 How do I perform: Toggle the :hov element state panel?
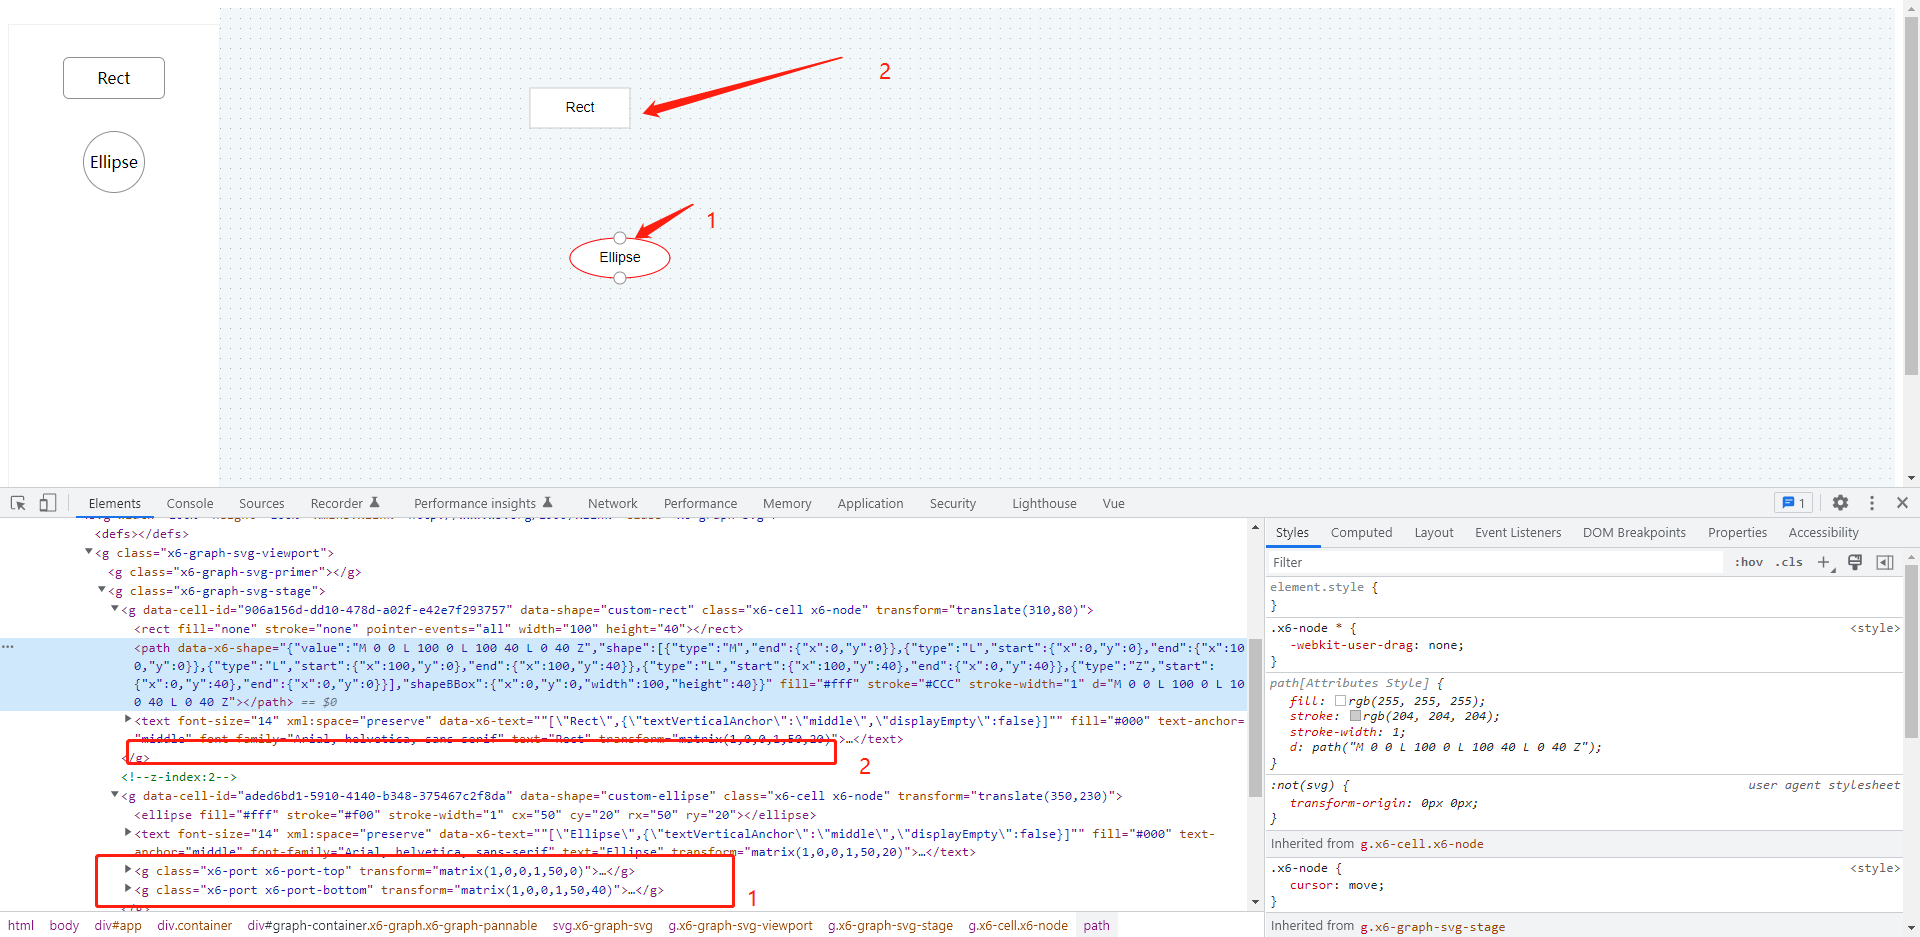1749,562
